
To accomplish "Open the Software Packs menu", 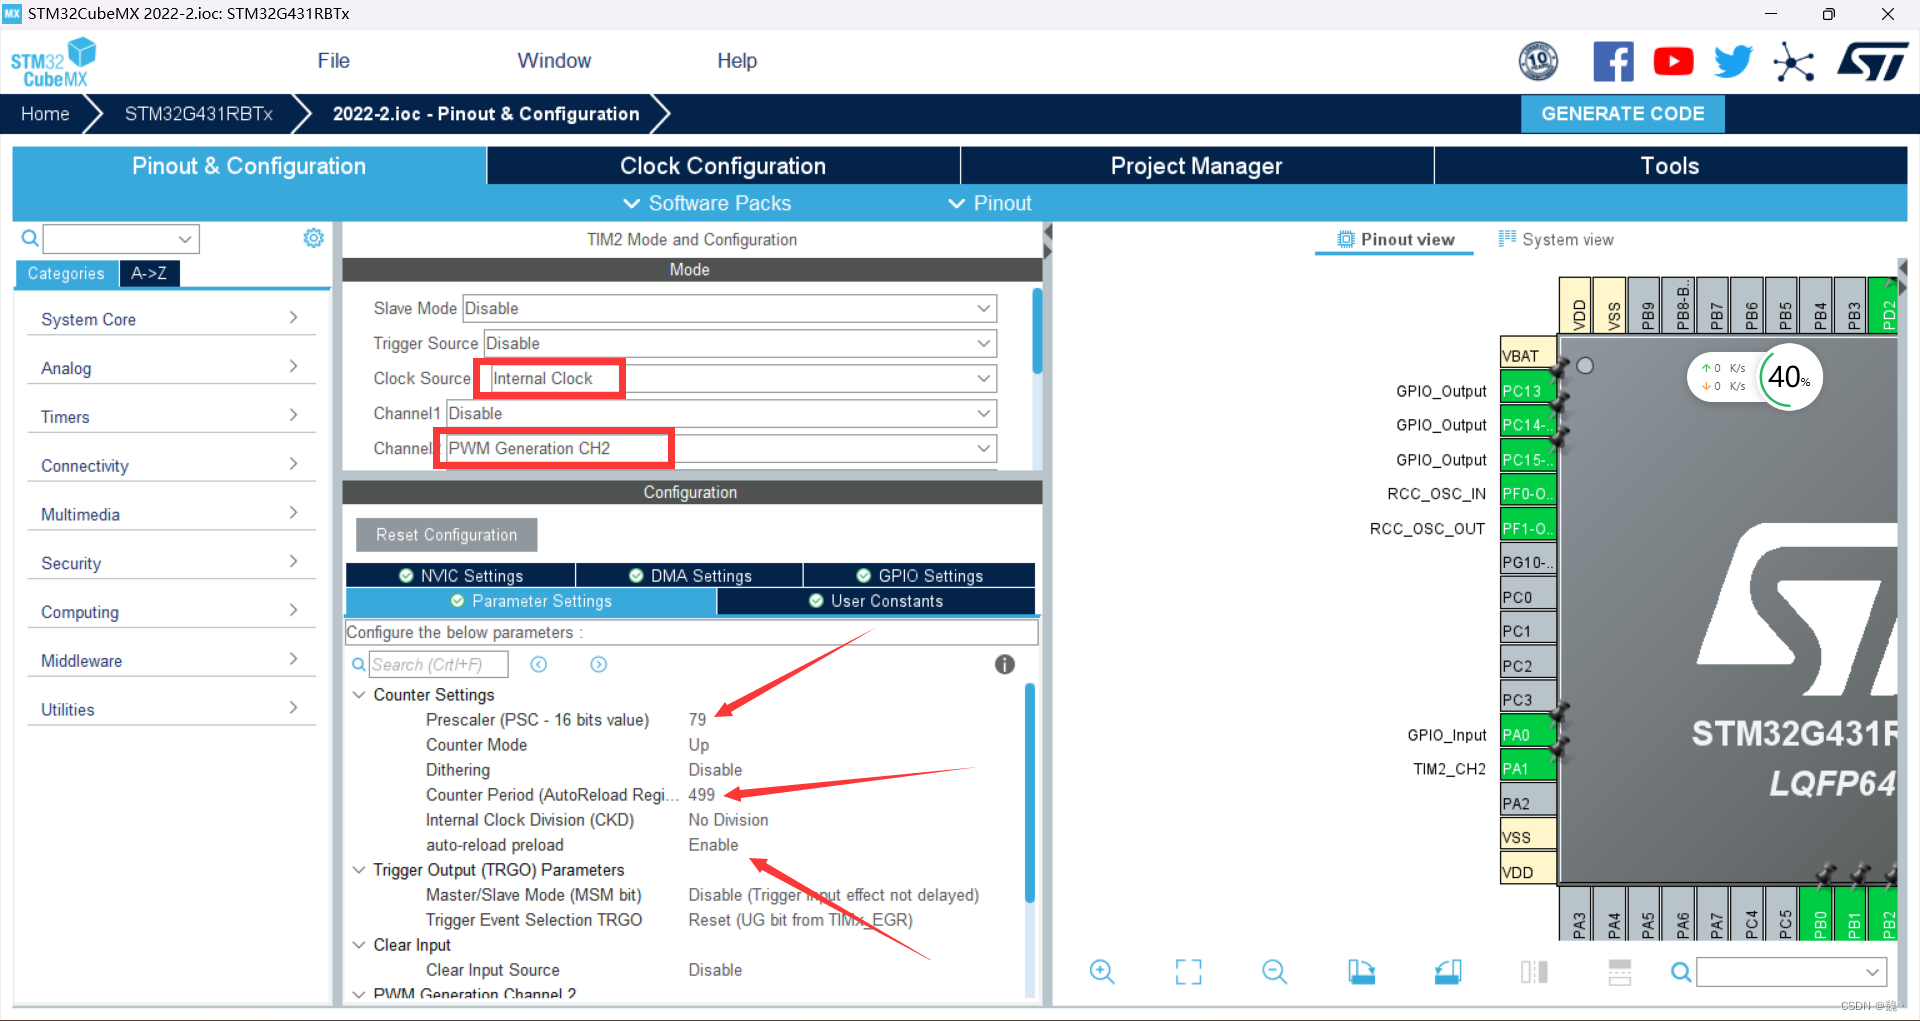I will tap(707, 203).
